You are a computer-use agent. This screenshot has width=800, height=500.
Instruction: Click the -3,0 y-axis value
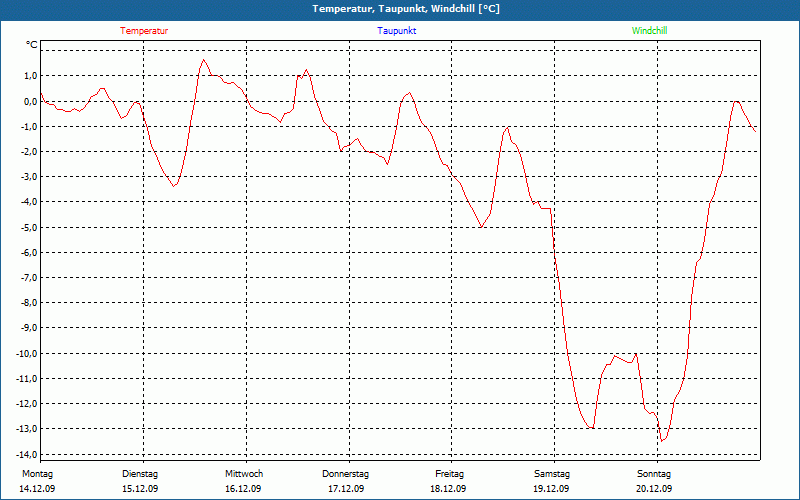click(x=29, y=177)
